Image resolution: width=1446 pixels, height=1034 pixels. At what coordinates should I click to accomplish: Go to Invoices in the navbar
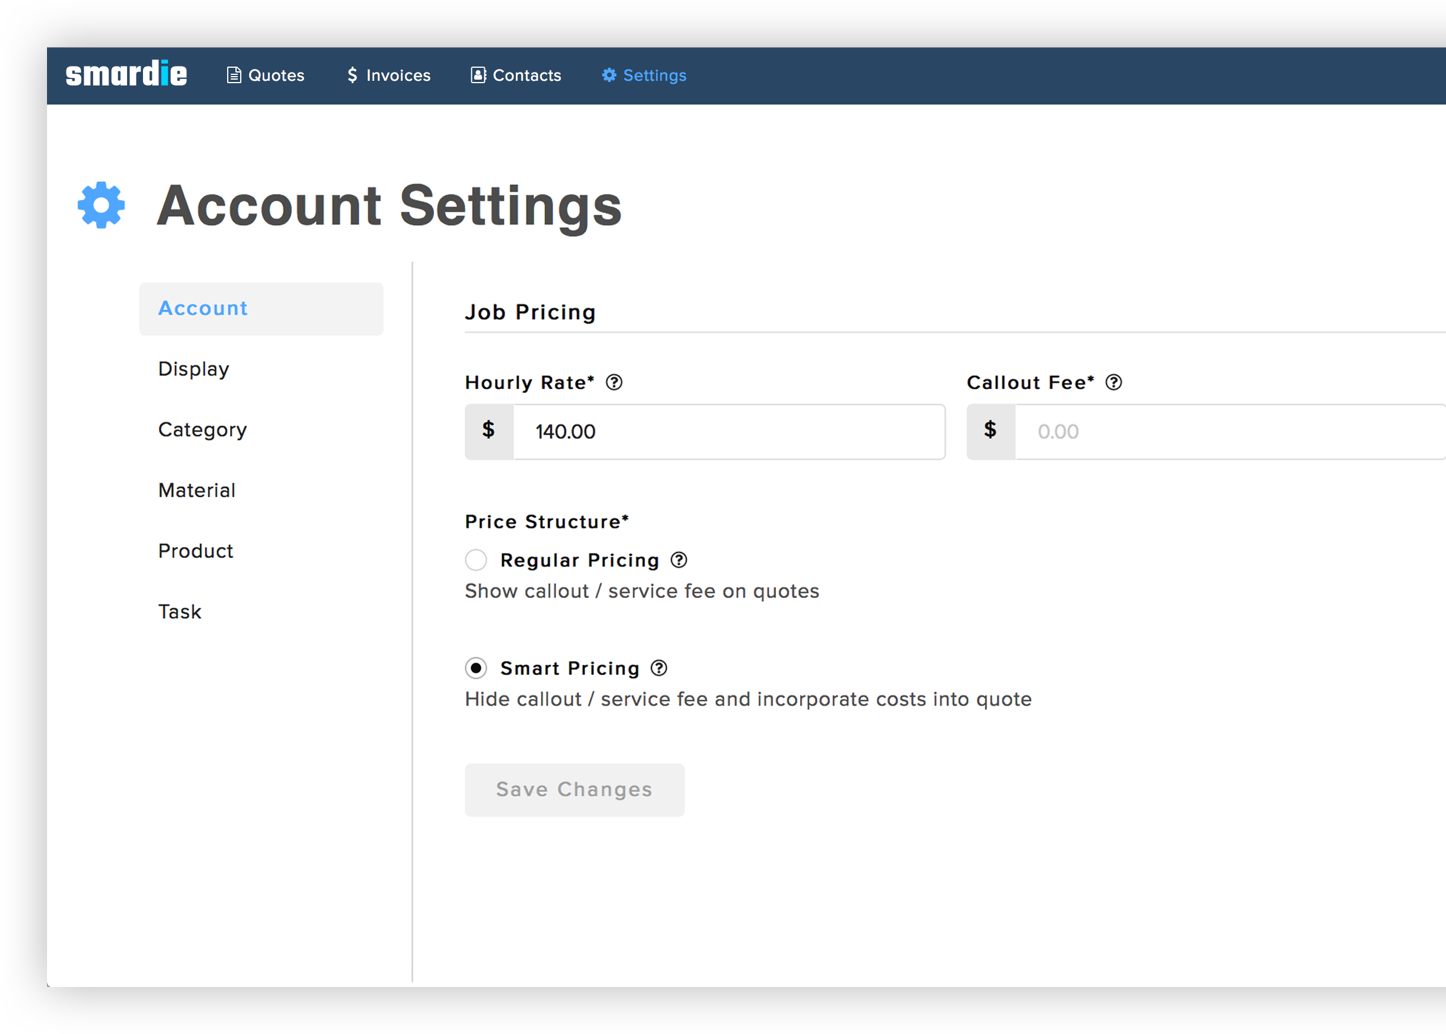(388, 75)
